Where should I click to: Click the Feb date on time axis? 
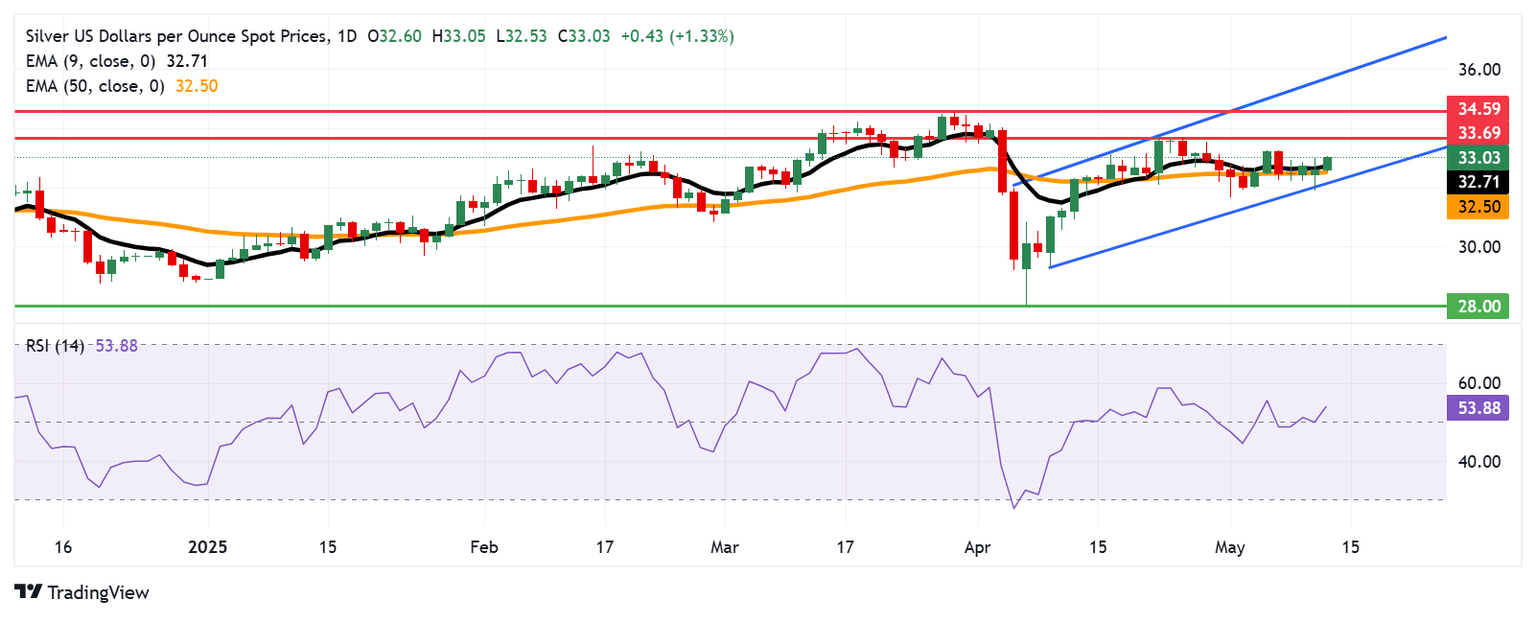tap(484, 548)
